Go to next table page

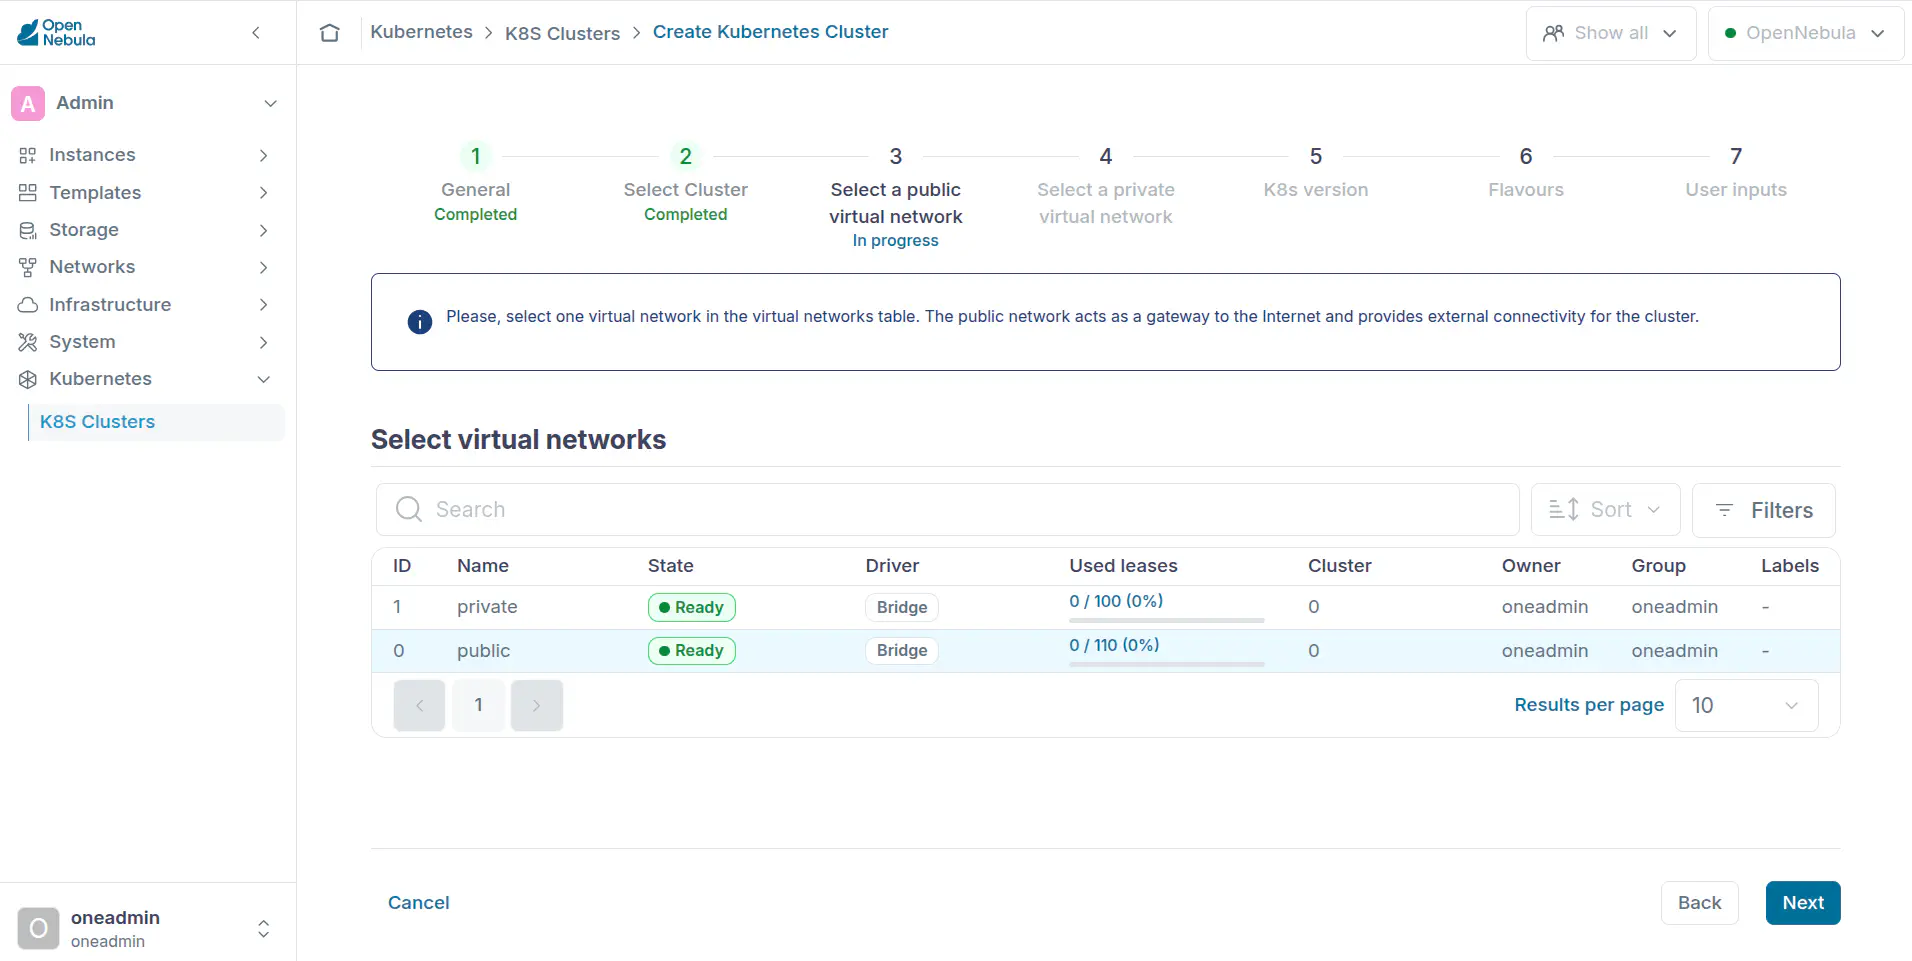click(537, 705)
